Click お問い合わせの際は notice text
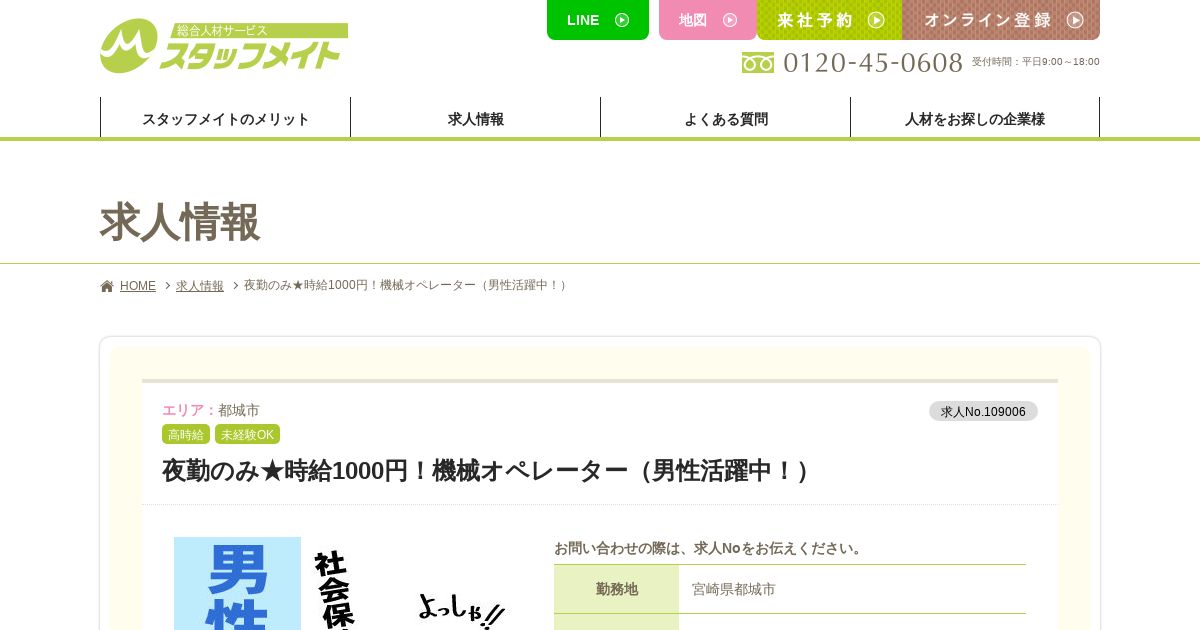This screenshot has height=630, width=1200. [710, 548]
